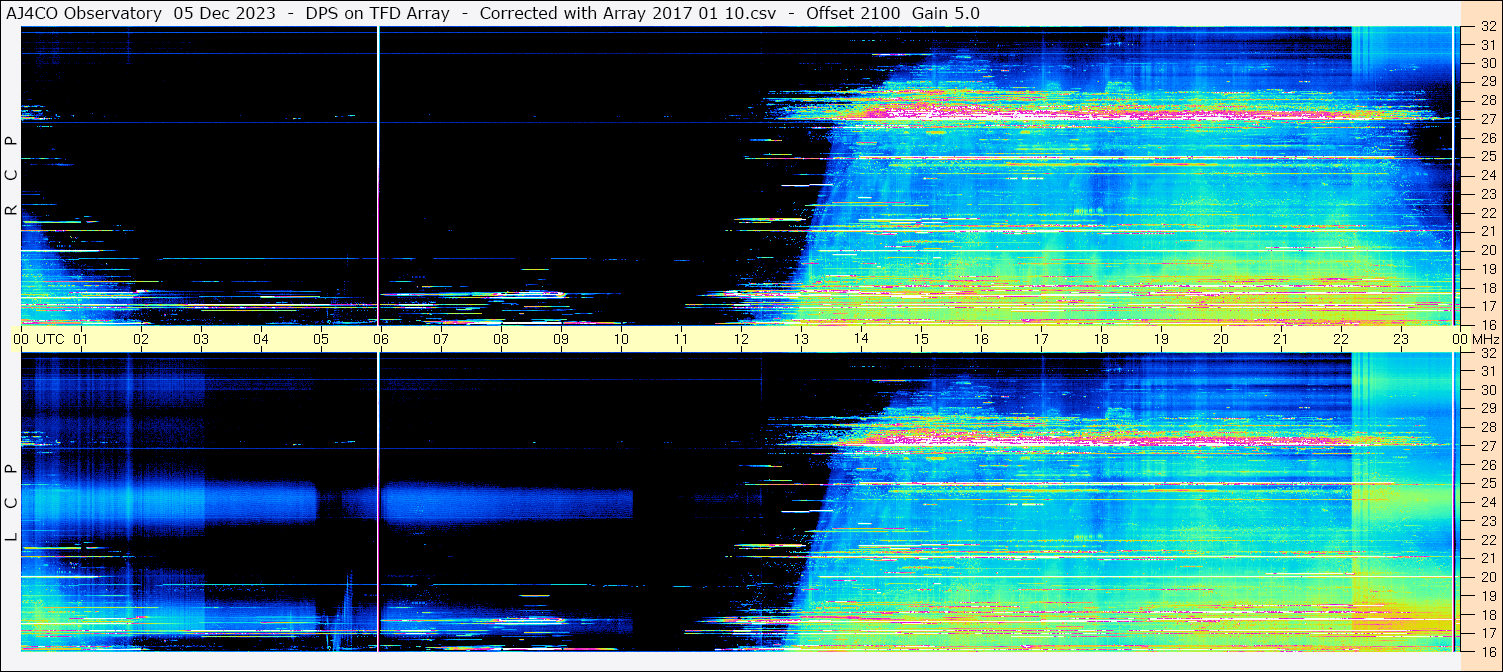The image size is (1503, 672).
Task: Click the 01 hour mark on time axis
Action: pyautogui.click(x=81, y=339)
